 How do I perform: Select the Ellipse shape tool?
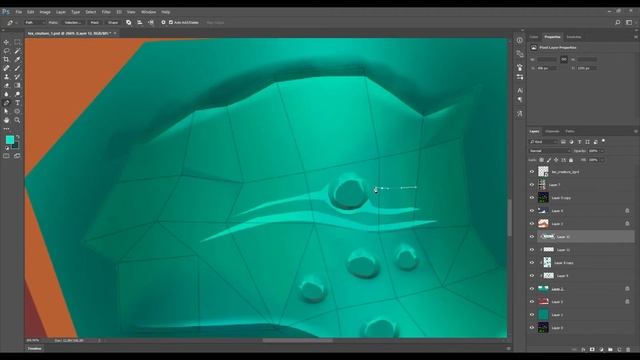point(17,111)
